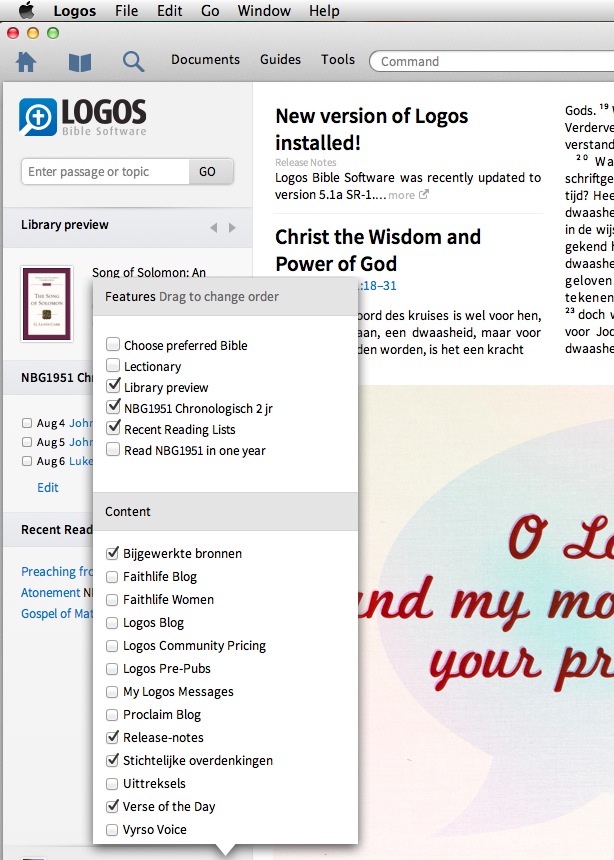Enable My Logos Messages content
This screenshot has width=614, height=860.
[112, 692]
